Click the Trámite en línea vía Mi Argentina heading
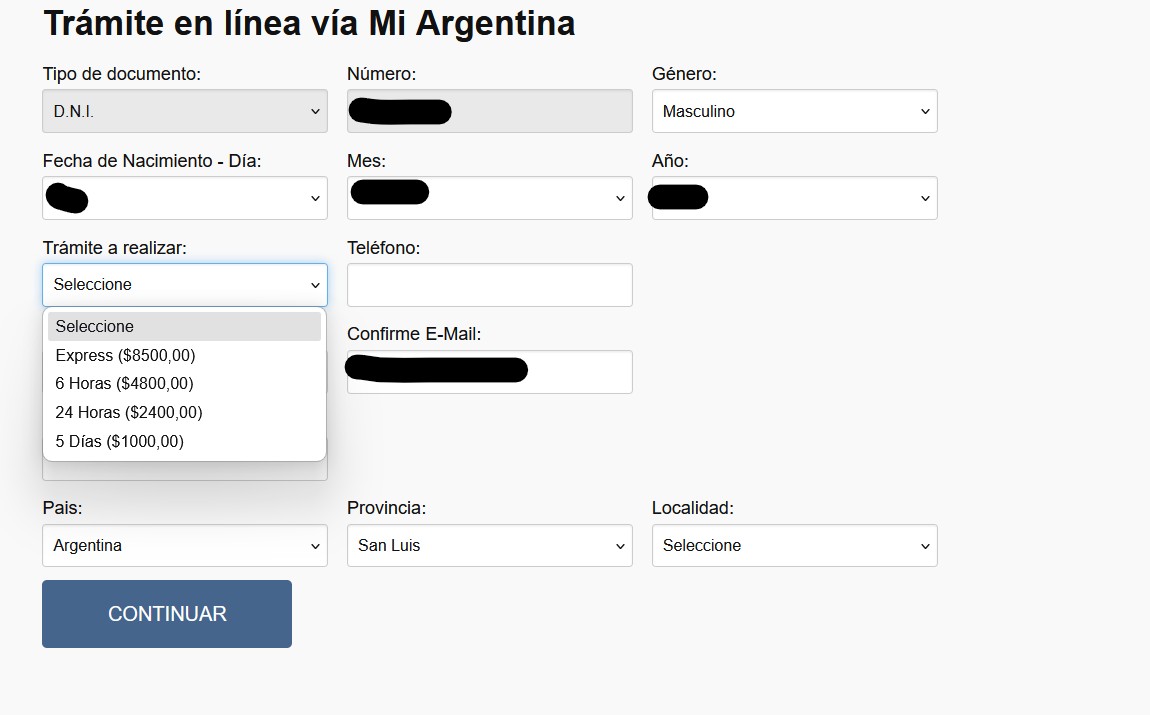 tap(310, 23)
